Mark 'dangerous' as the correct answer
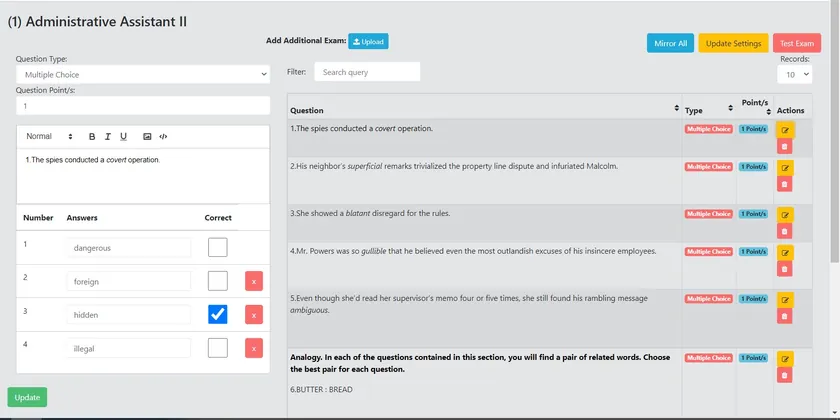This screenshot has height=420, width=840. point(218,248)
